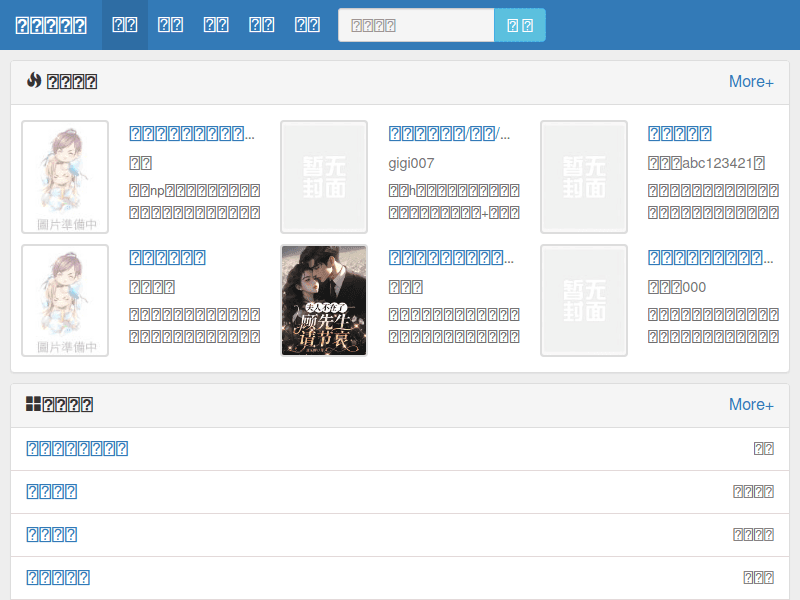Screen dimensions: 800x600
Task: Click the 暂无封面 cover beside abc123421's novel
Action: point(584,177)
